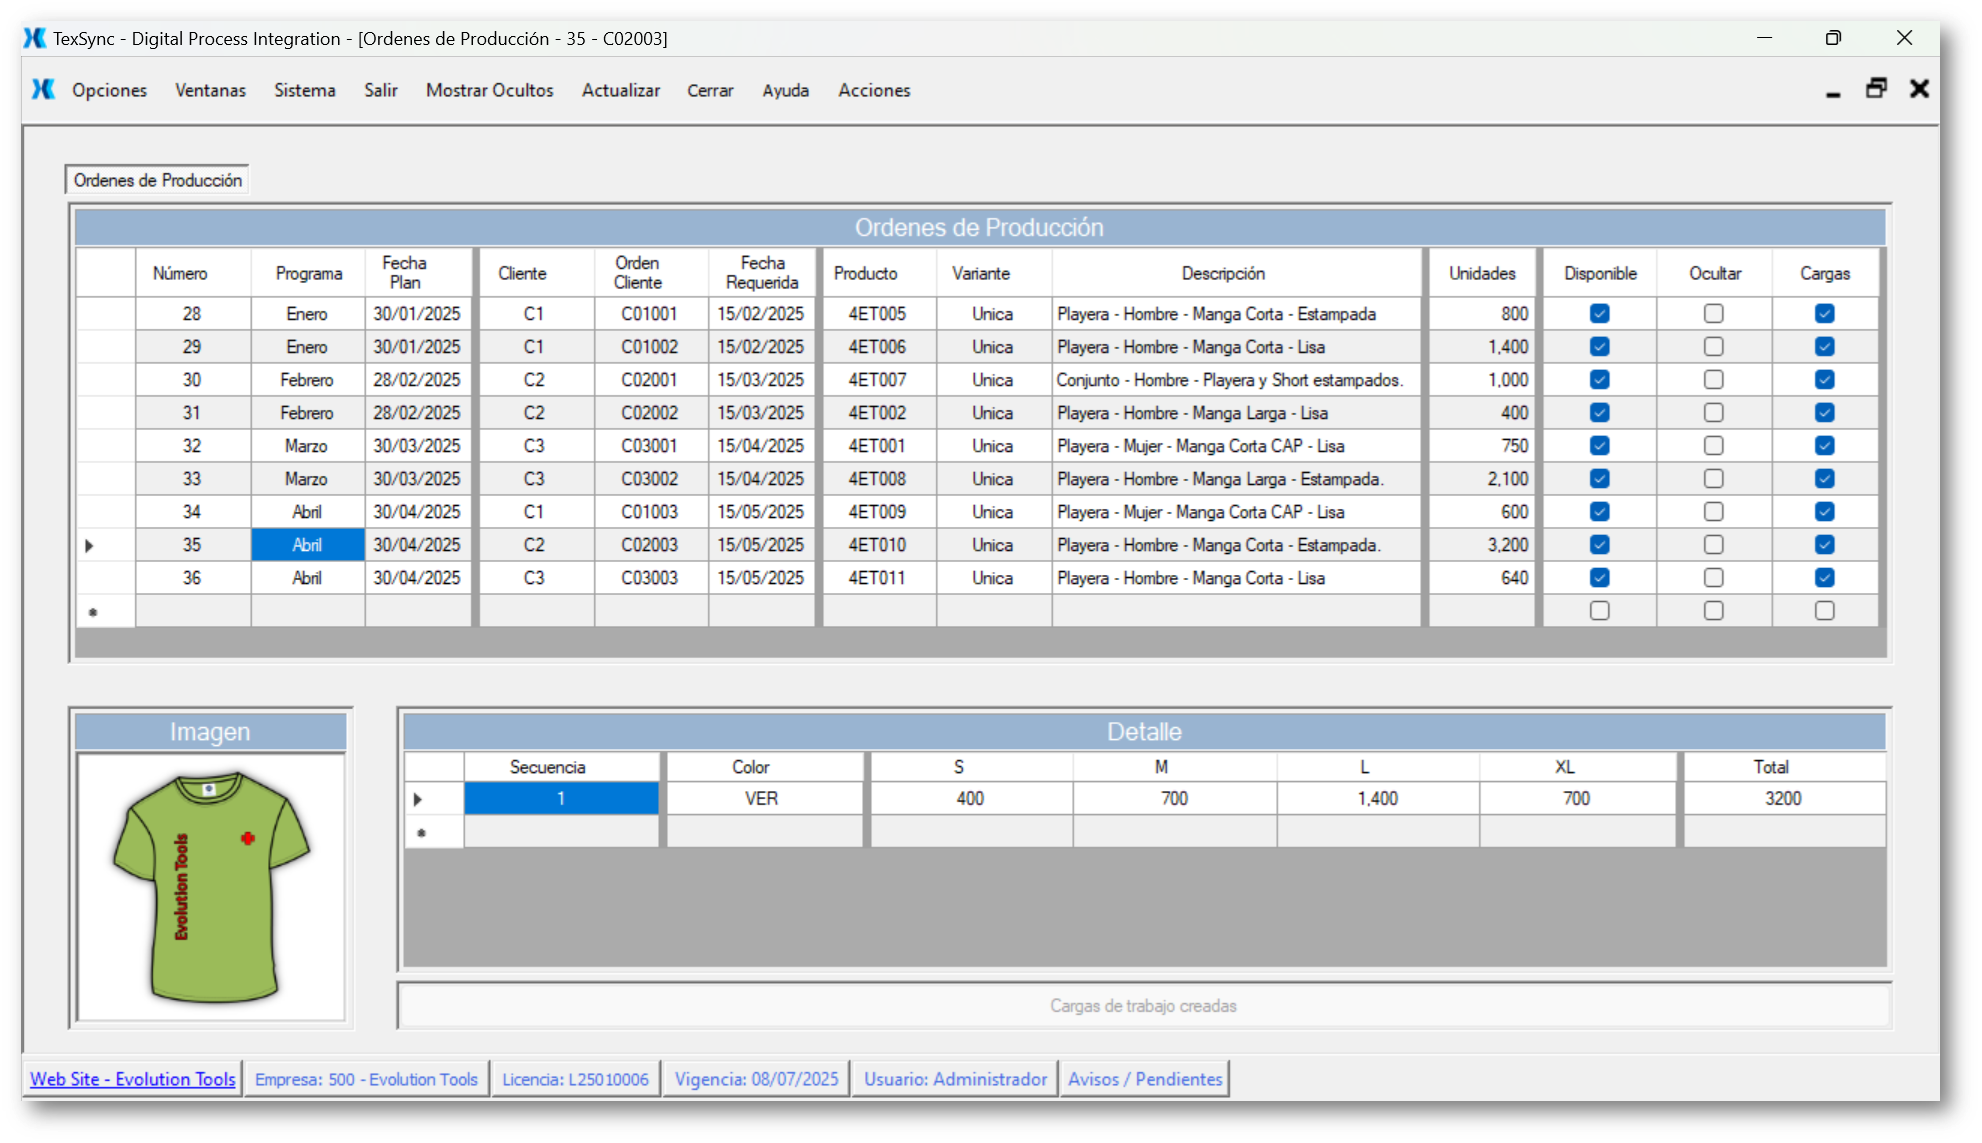Open the Acciones menu
This screenshot has width=1982, height=1143.
874,90
